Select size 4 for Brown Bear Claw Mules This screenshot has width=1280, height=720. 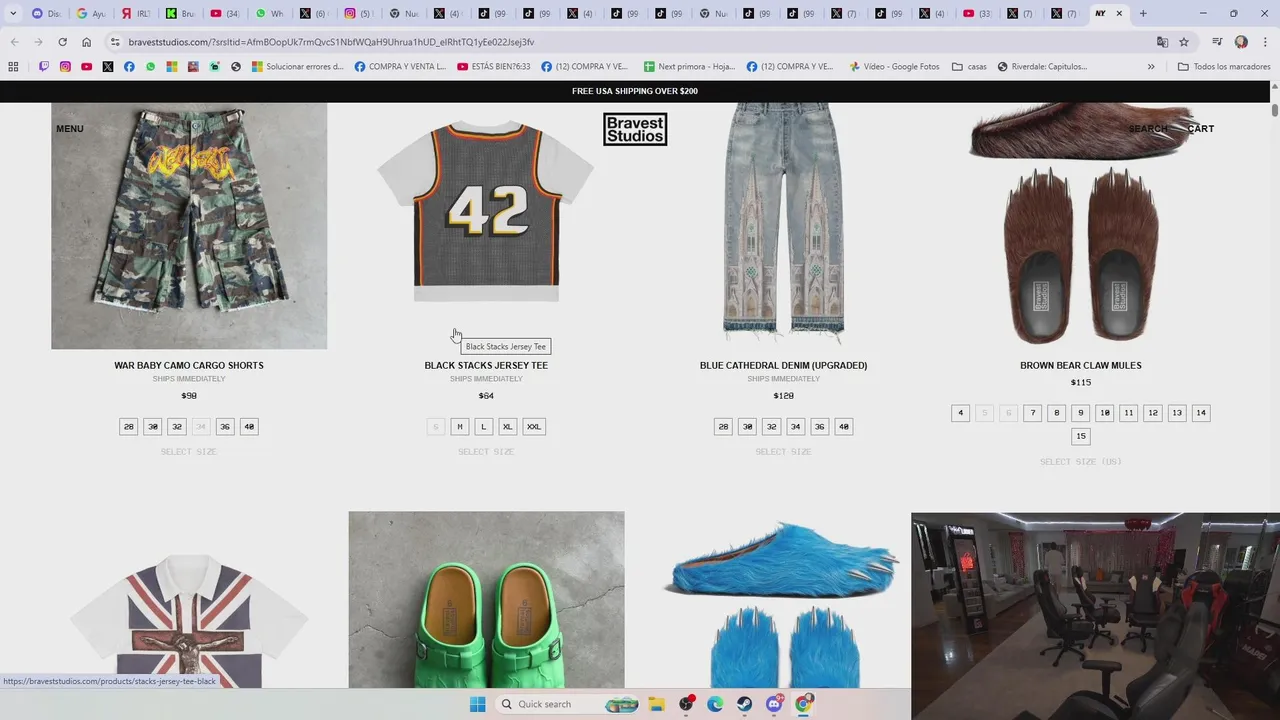[x=960, y=413]
